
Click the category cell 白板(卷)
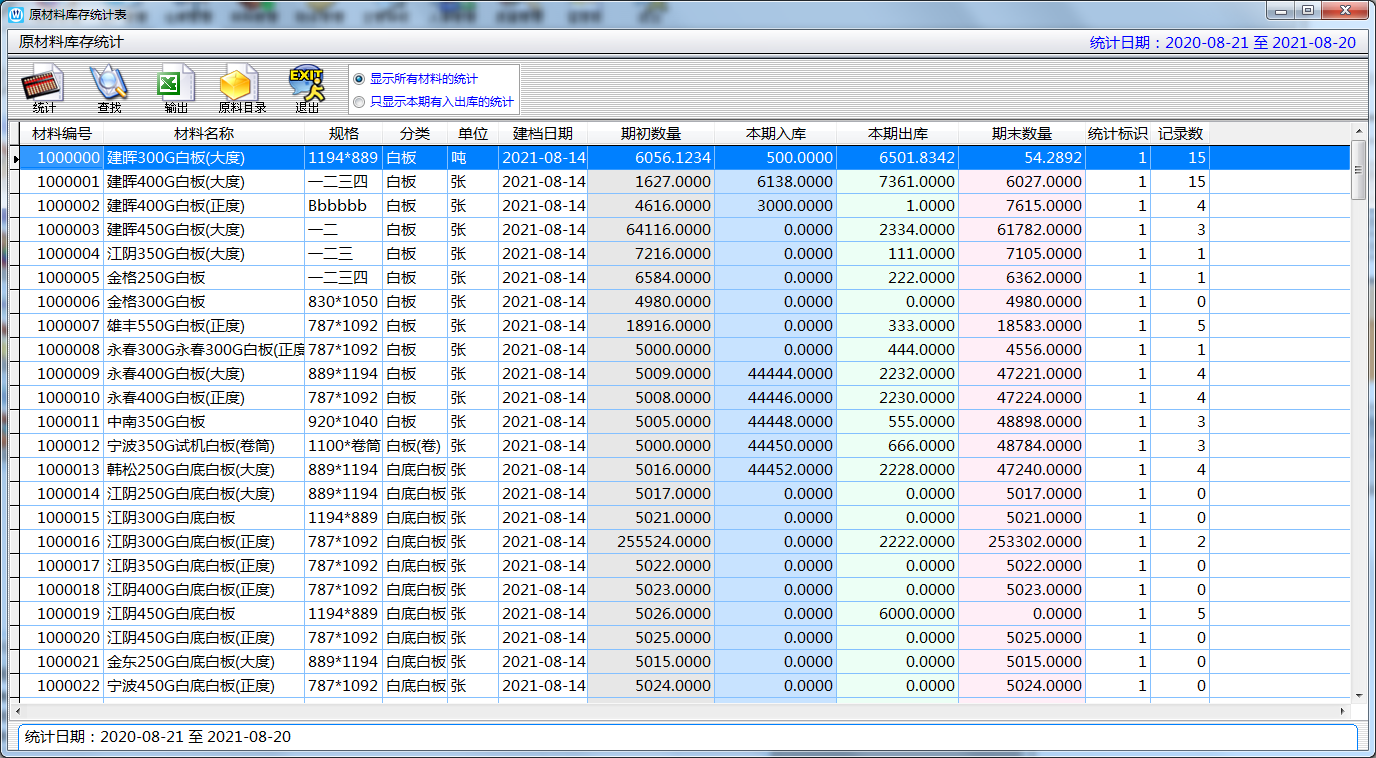click(x=415, y=446)
